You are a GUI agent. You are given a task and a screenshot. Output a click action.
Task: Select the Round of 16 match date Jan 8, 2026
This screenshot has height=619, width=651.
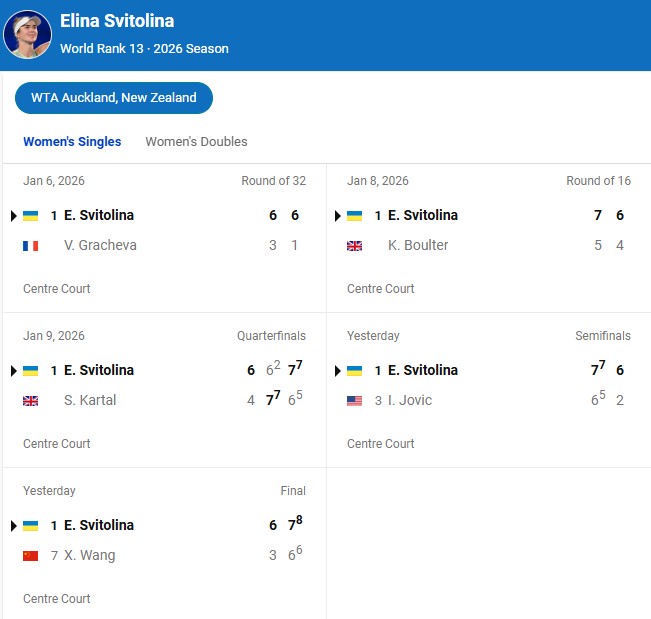click(378, 181)
